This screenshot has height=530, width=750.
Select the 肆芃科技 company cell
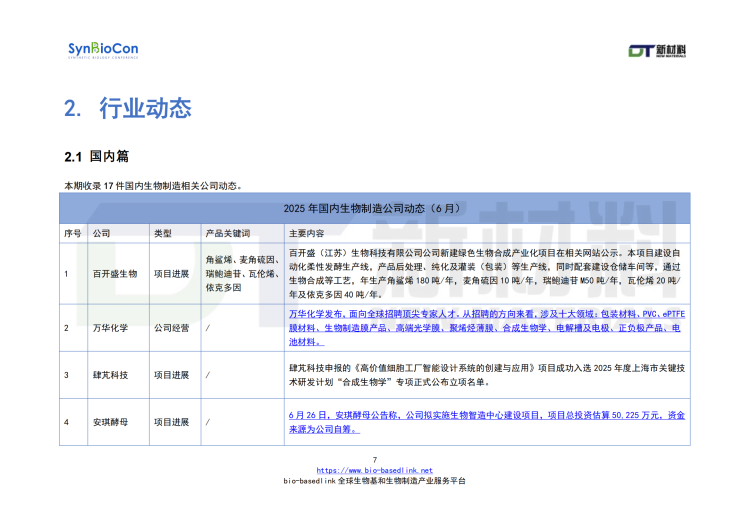(x=110, y=375)
